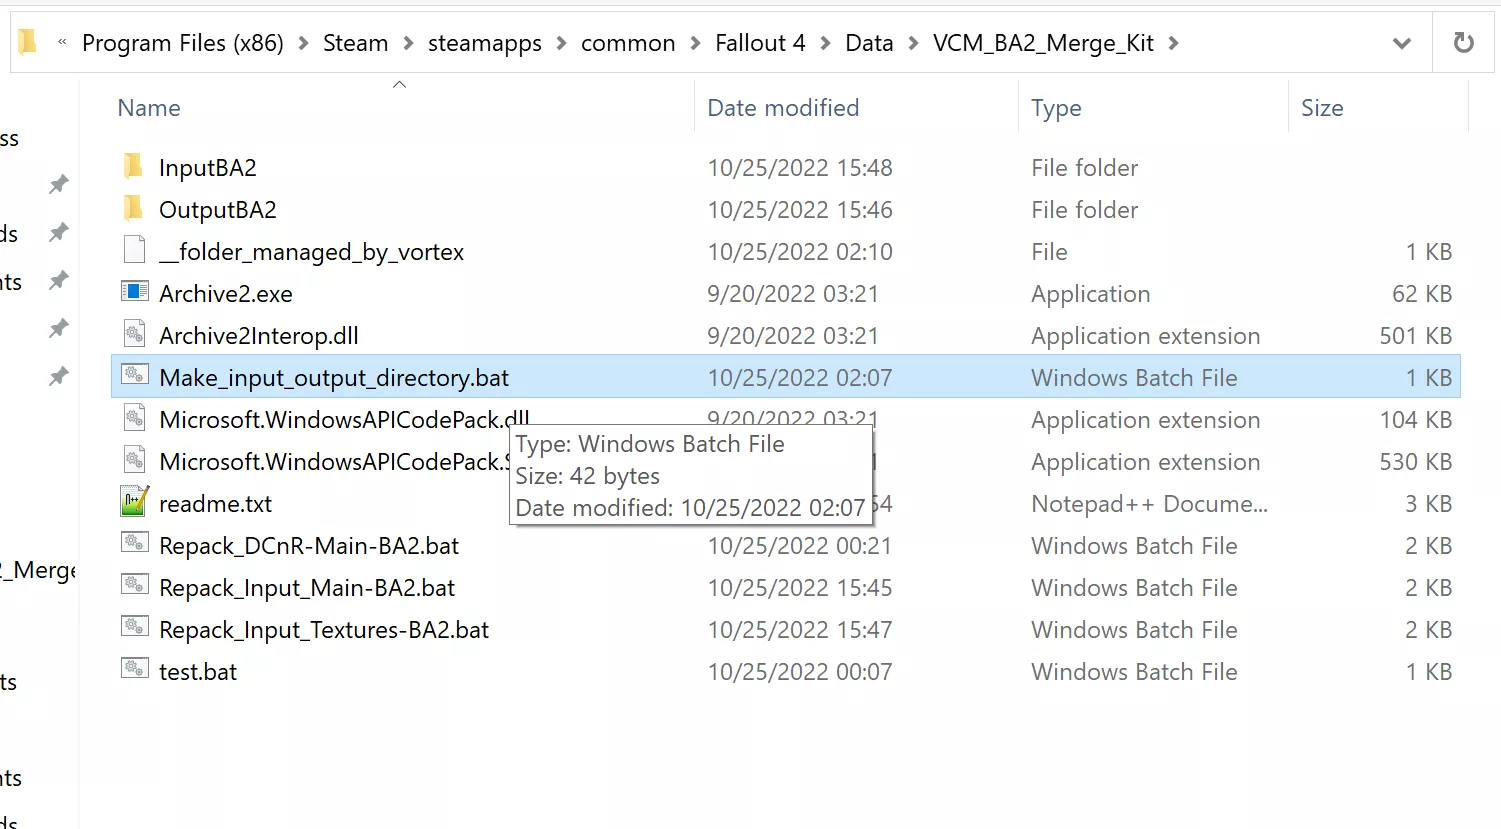Go to the Steam folder in the breadcrumb
Viewport: 1501px width, 829px height.
pyautogui.click(x=355, y=43)
